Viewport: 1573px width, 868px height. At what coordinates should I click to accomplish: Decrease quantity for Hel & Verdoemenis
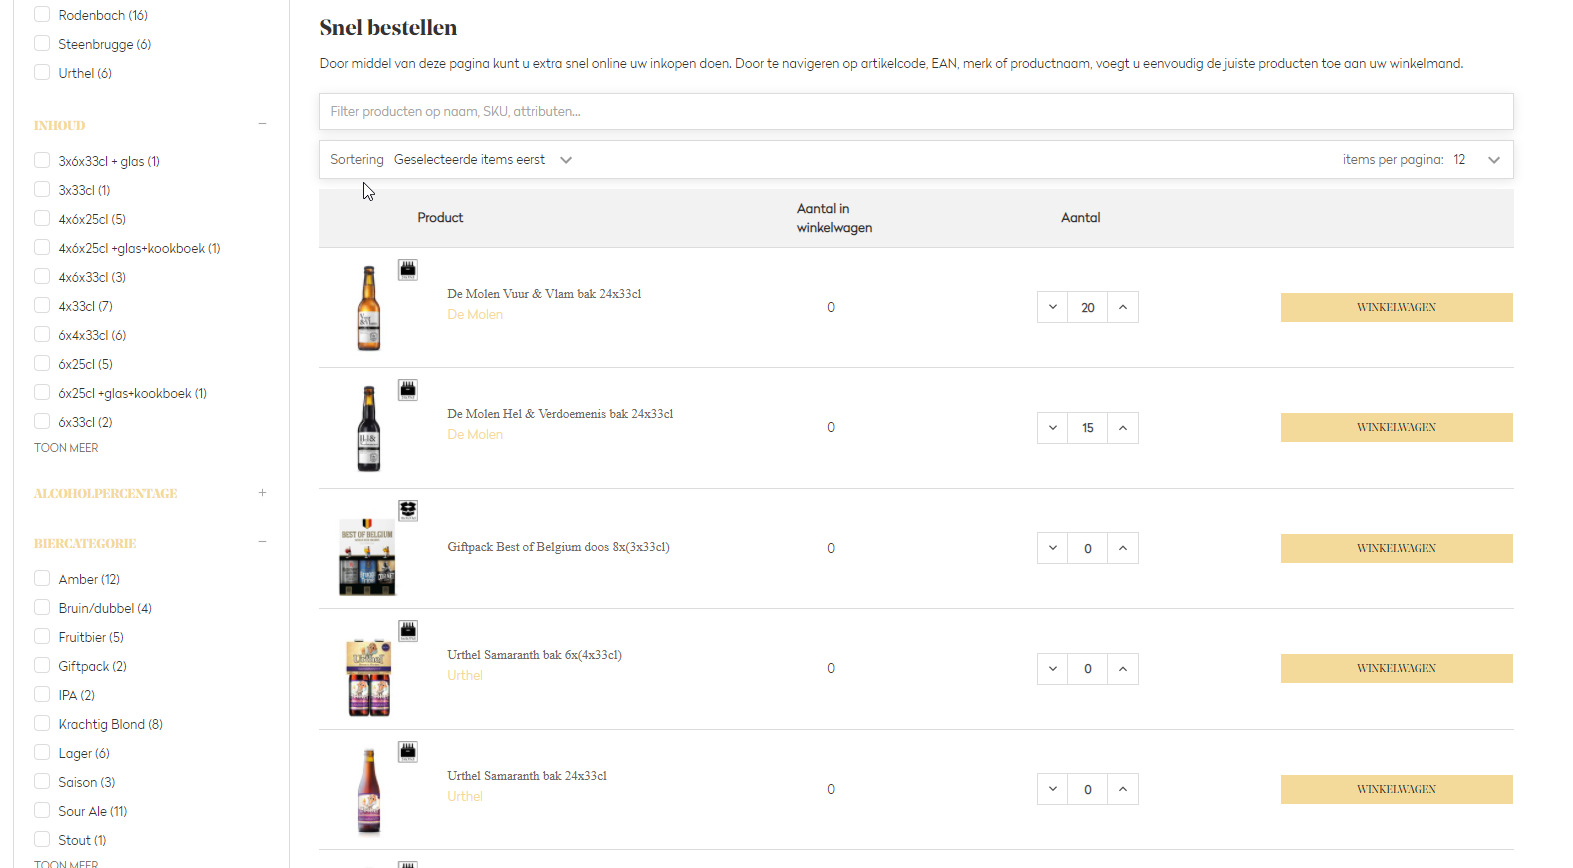coord(1053,428)
